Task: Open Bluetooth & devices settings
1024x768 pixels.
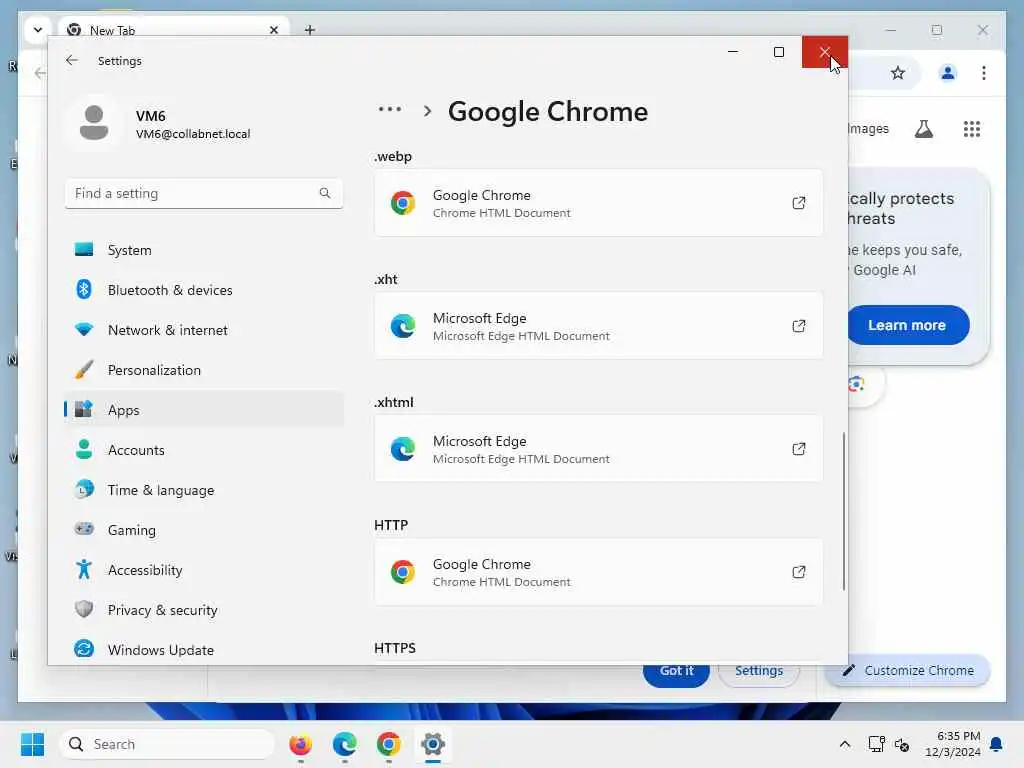Action: pos(204,290)
